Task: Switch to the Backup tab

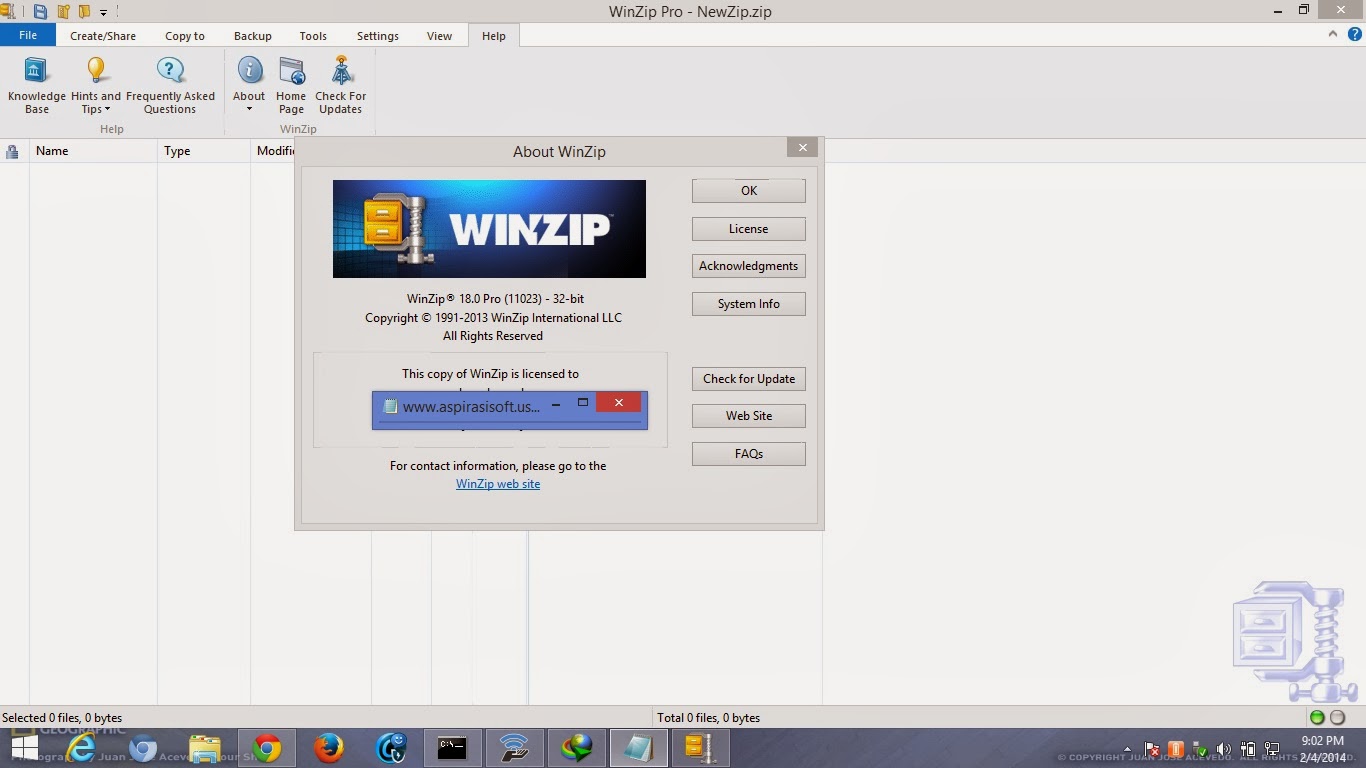Action: [253, 36]
